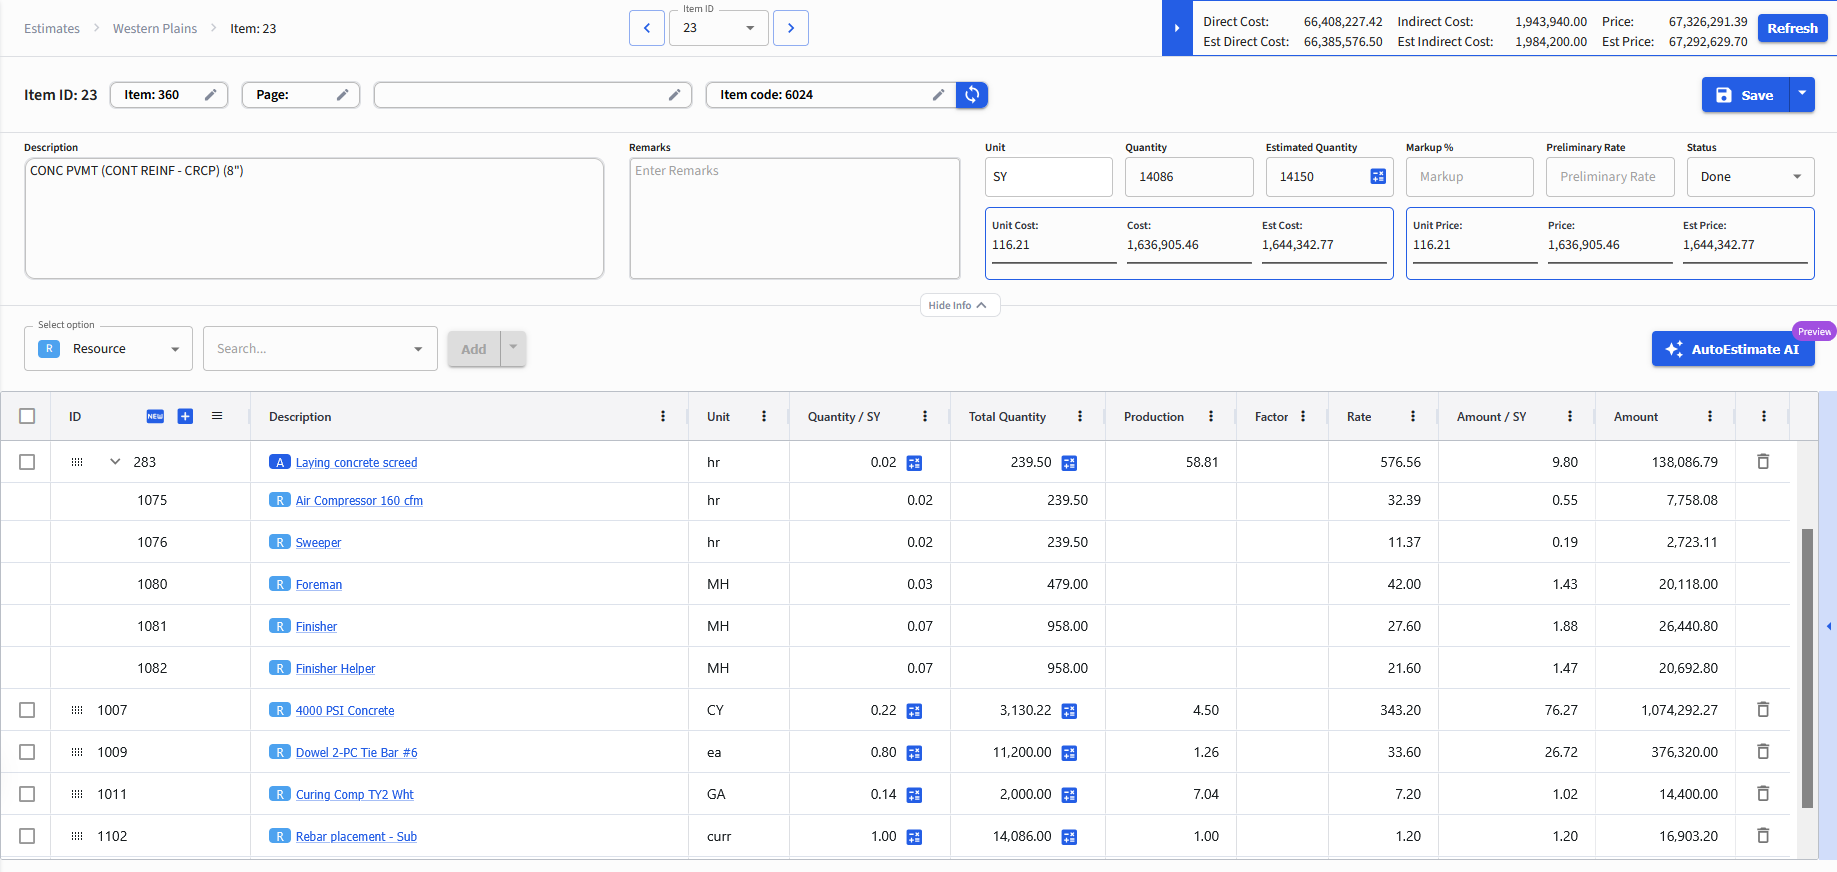Go to next item with right arrow
This screenshot has width=1837, height=872.
click(x=791, y=28)
